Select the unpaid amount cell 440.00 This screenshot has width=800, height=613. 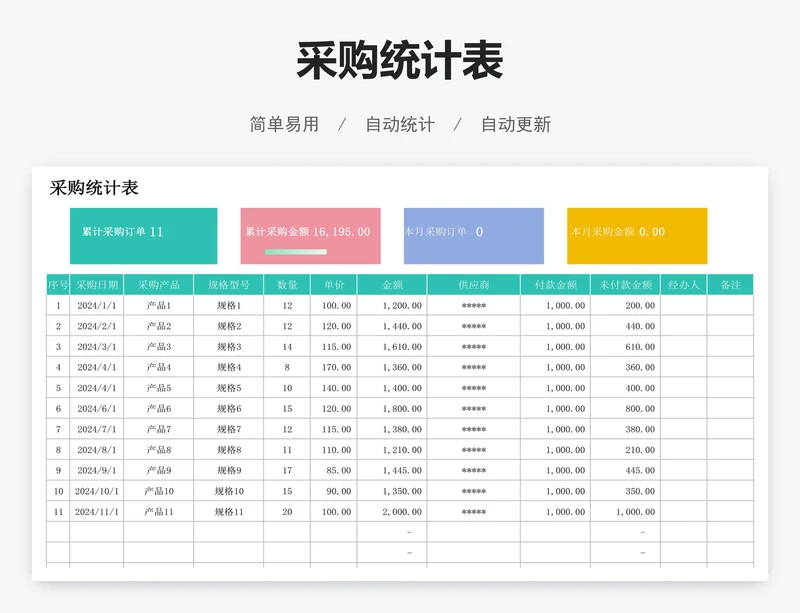[x=626, y=326]
